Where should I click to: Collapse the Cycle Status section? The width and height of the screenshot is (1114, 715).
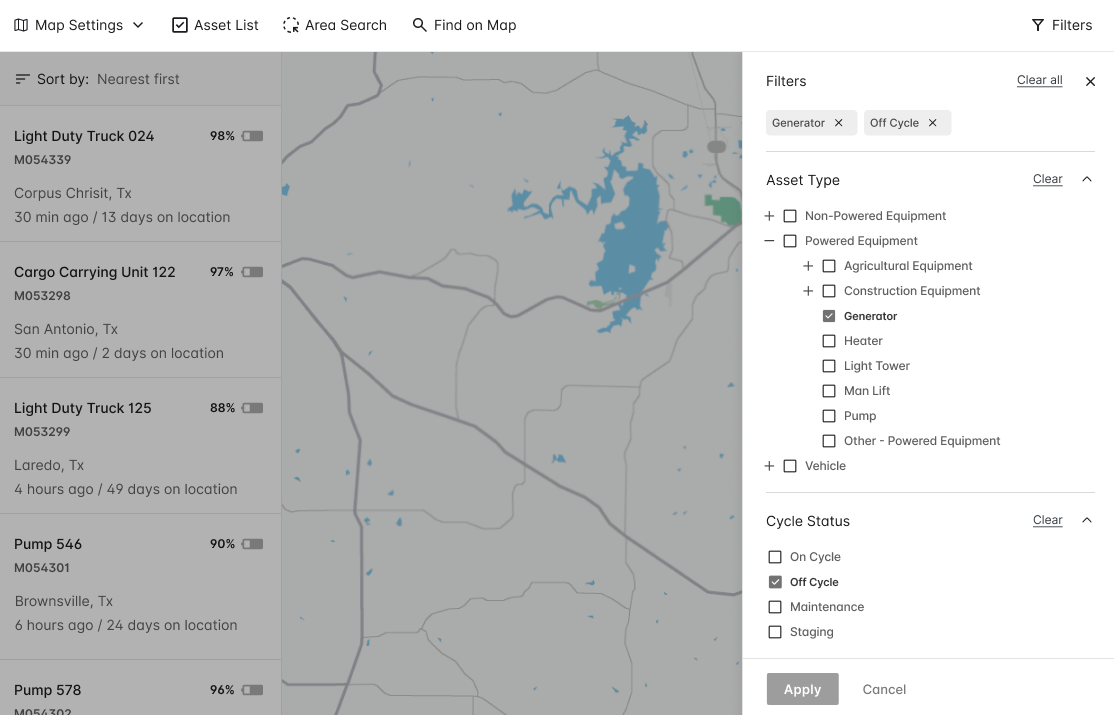point(1087,520)
